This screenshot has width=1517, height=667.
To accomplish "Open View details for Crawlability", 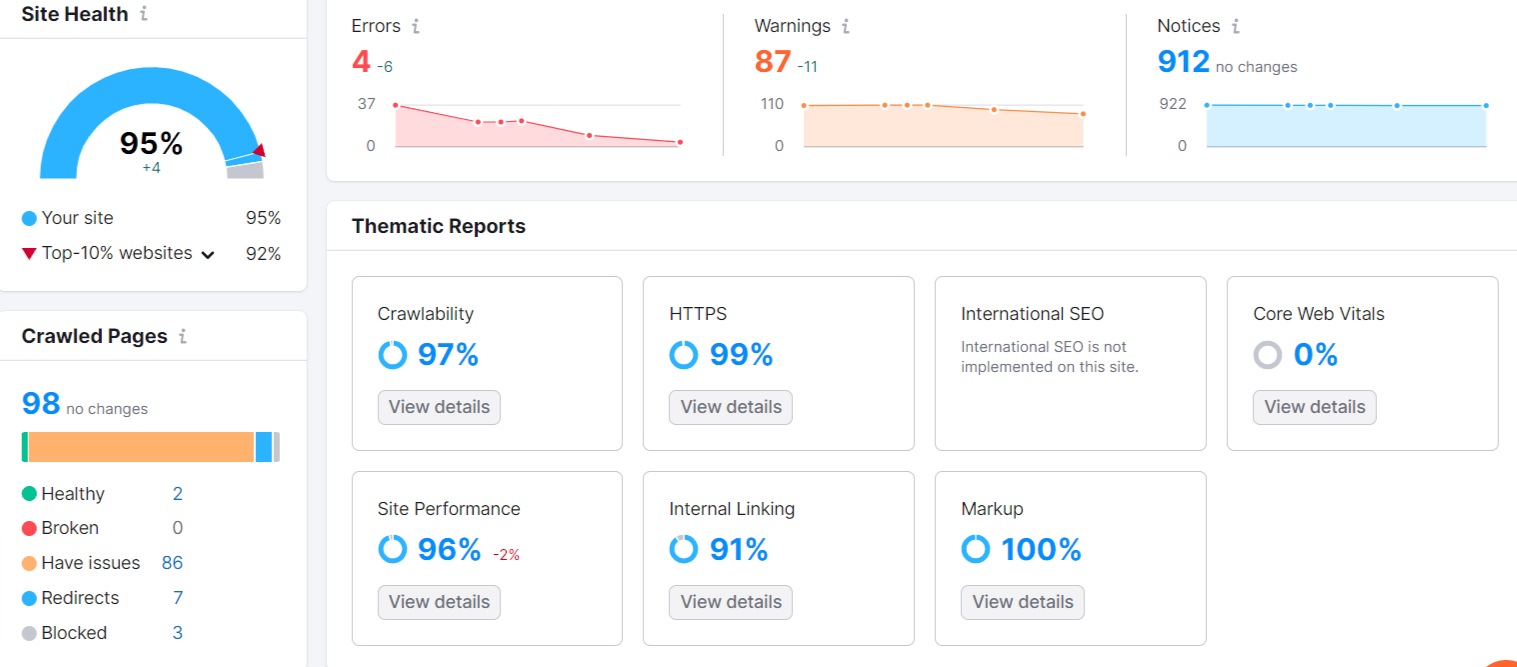I will 439,407.
